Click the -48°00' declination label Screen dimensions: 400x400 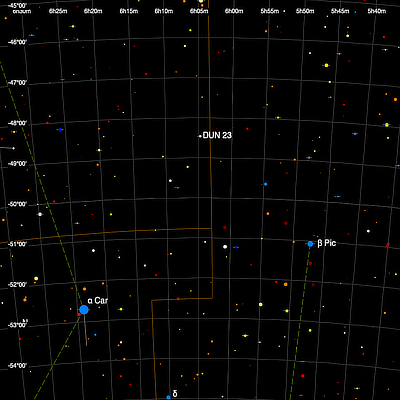17,123
